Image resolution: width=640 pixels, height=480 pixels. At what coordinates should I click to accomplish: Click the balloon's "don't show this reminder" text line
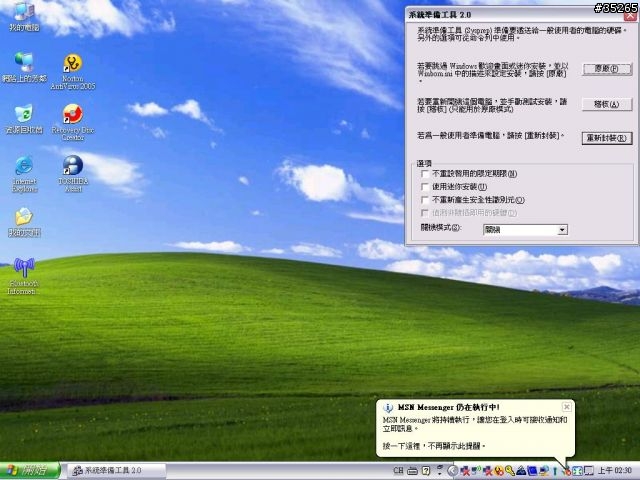[435, 446]
